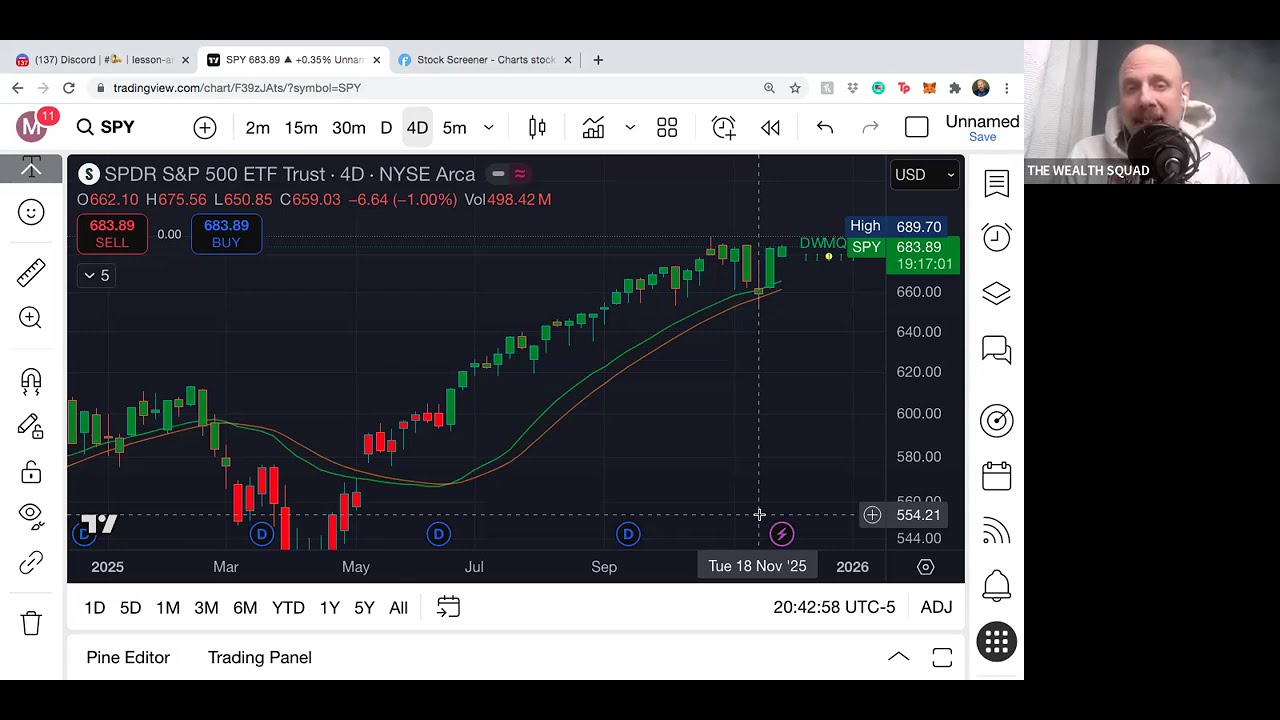This screenshot has height=720, width=1280.
Task: Open the candlestick chart style selector
Action: (x=537, y=127)
